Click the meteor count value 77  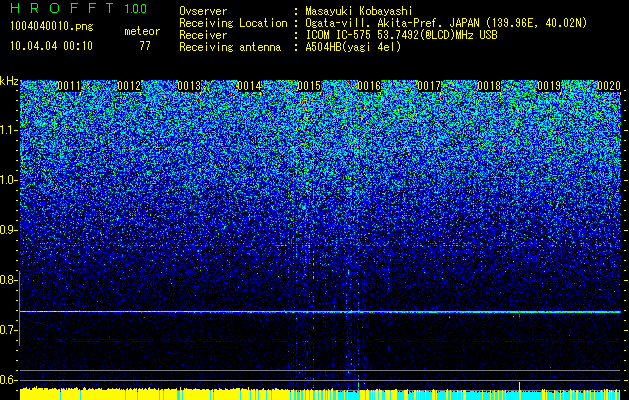coord(145,46)
